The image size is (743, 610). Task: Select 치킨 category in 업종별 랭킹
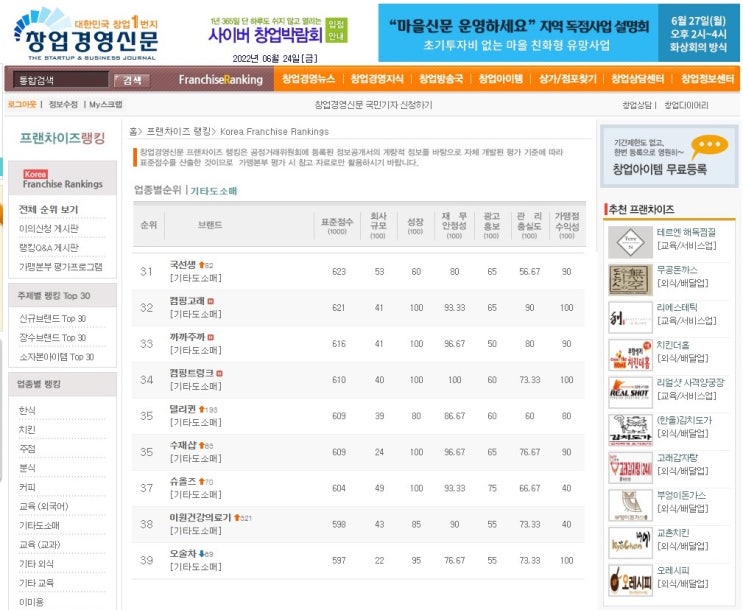pos(27,430)
